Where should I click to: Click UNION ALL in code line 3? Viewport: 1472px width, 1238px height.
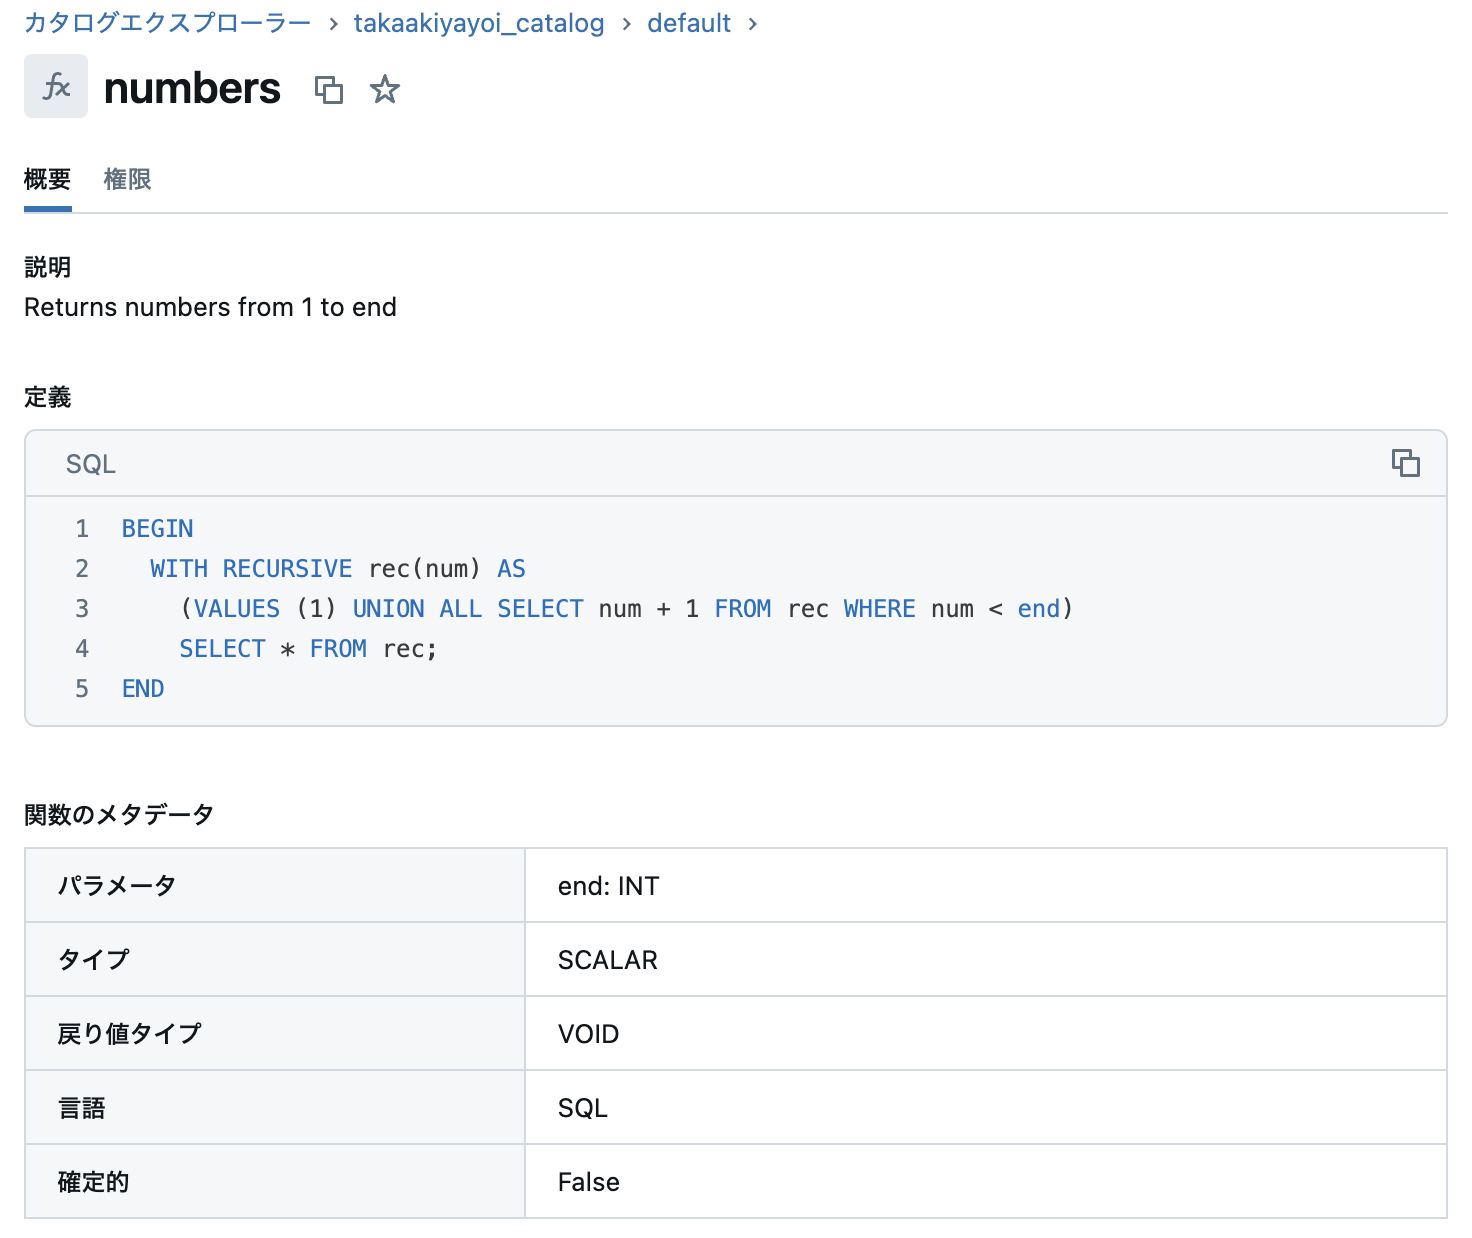[x=417, y=609]
